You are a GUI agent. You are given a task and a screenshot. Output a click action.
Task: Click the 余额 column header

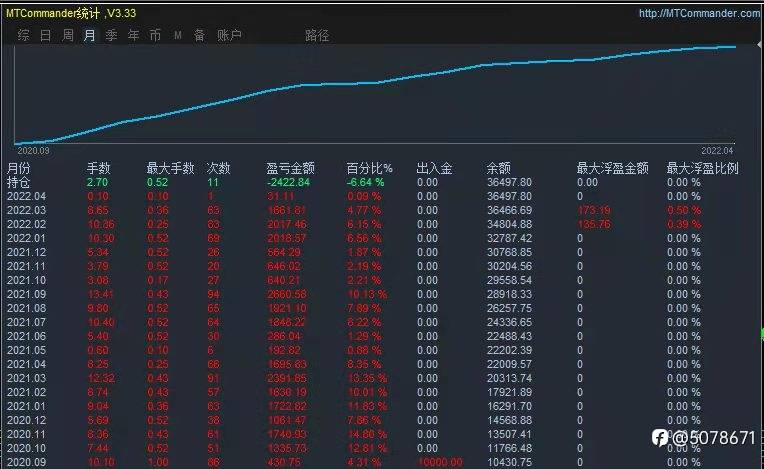[x=498, y=169]
